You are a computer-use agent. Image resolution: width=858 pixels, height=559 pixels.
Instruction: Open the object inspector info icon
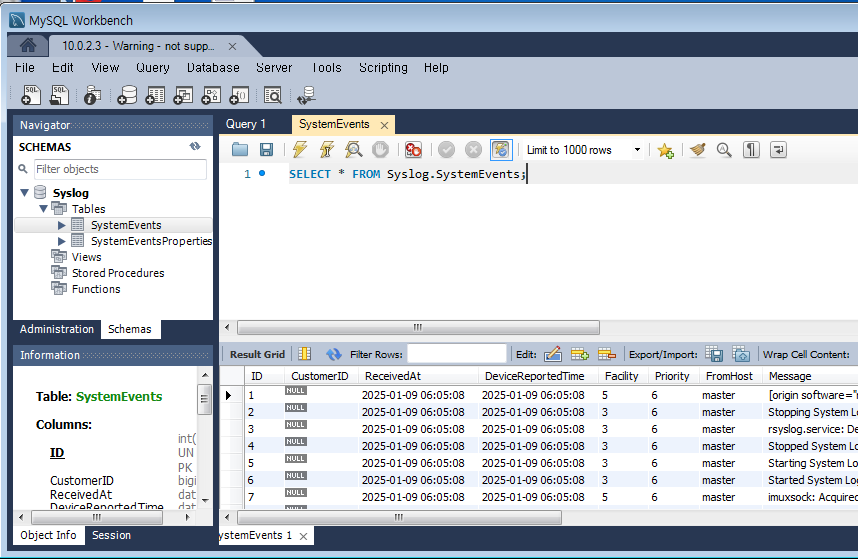pyautogui.click(x=92, y=95)
